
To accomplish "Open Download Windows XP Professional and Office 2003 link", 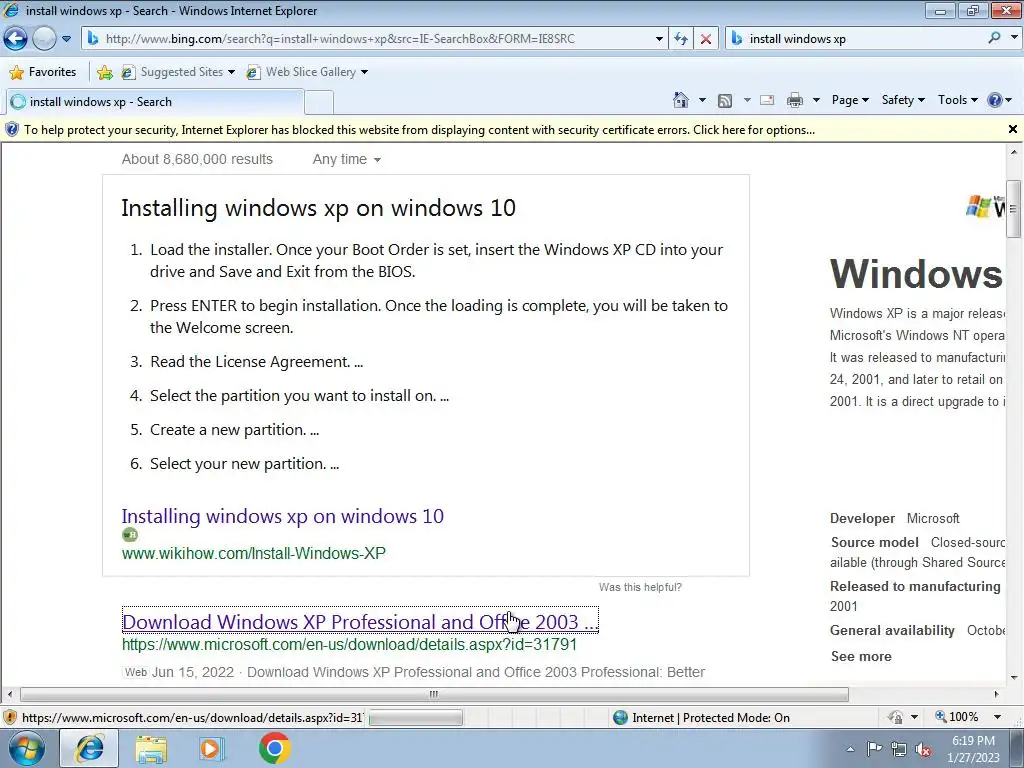I will 360,621.
